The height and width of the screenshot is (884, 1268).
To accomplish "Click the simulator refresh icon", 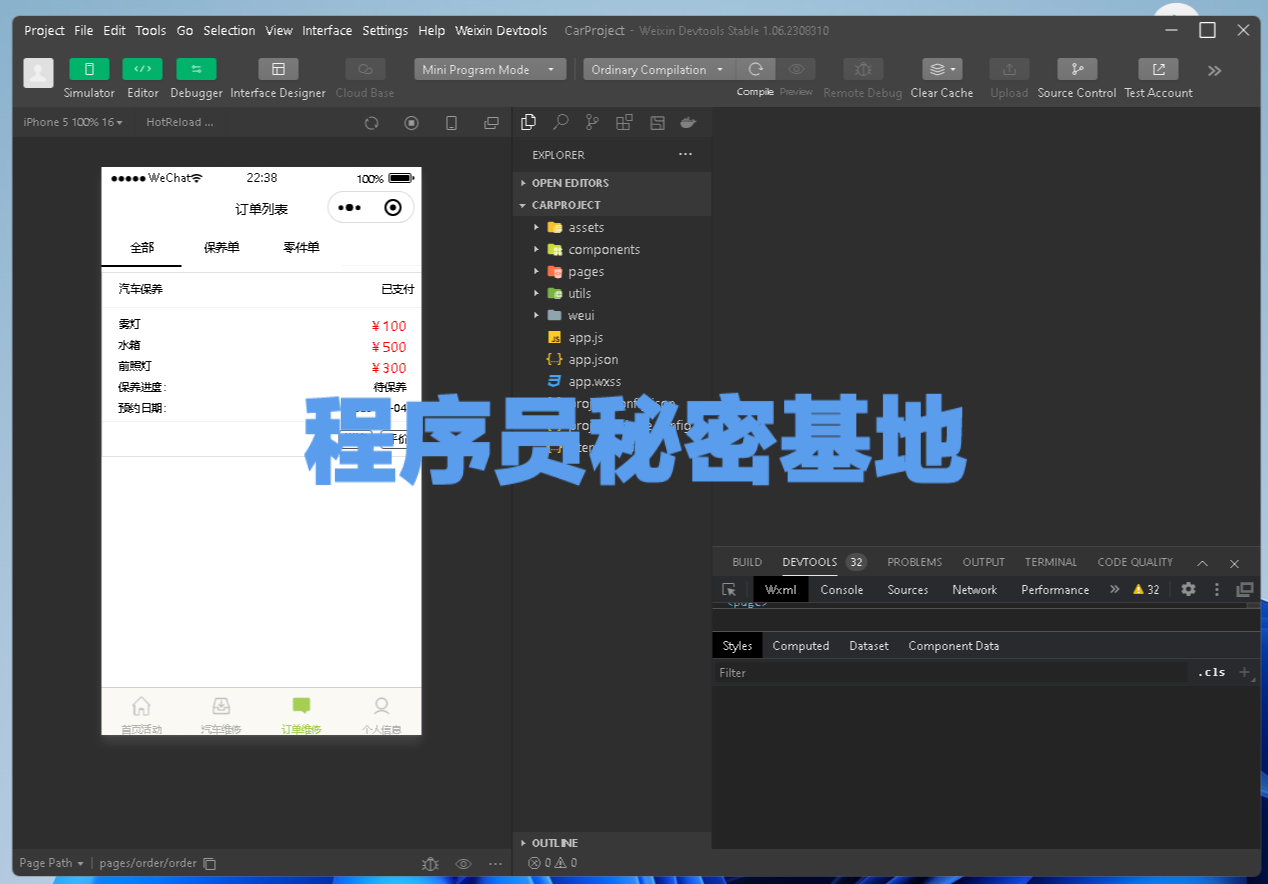I will pyautogui.click(x=371, y=122).
